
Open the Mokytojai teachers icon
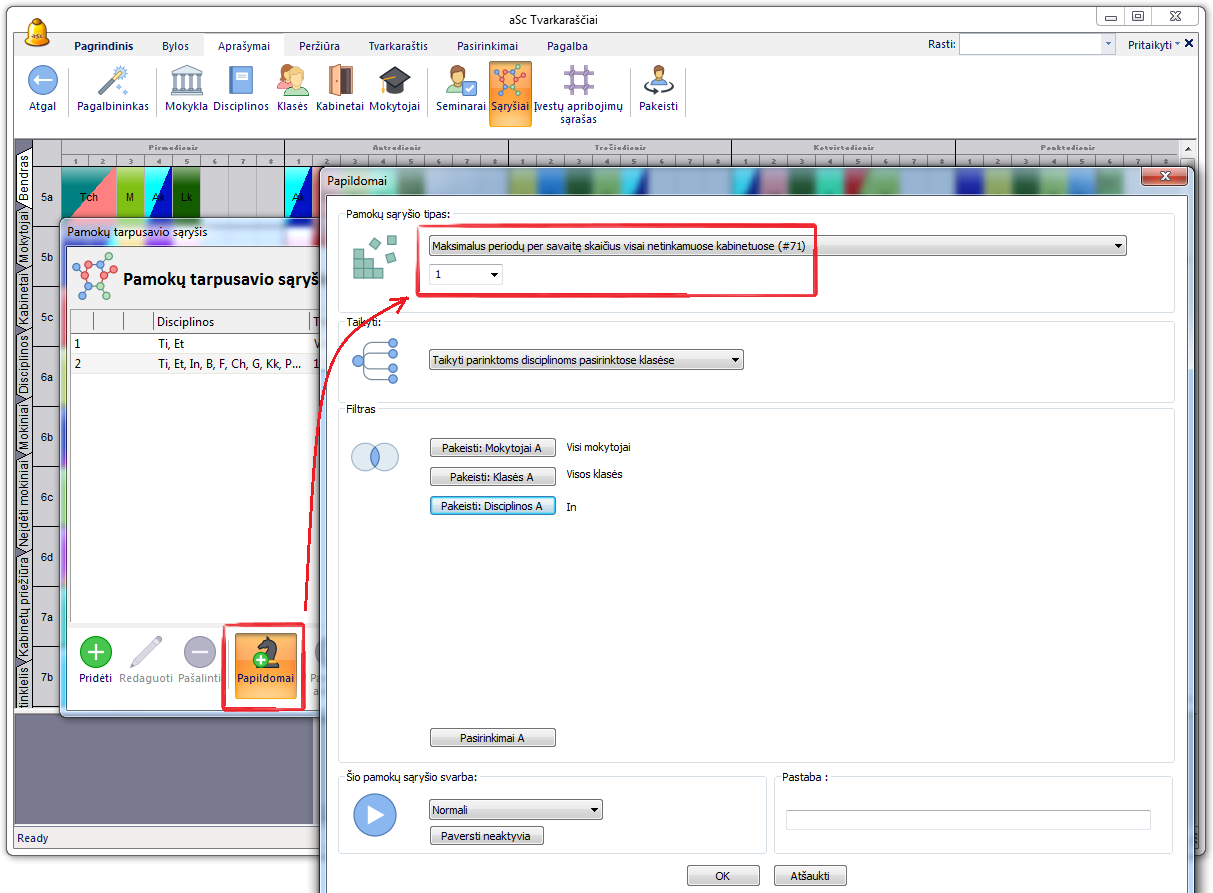pos(394,82)
